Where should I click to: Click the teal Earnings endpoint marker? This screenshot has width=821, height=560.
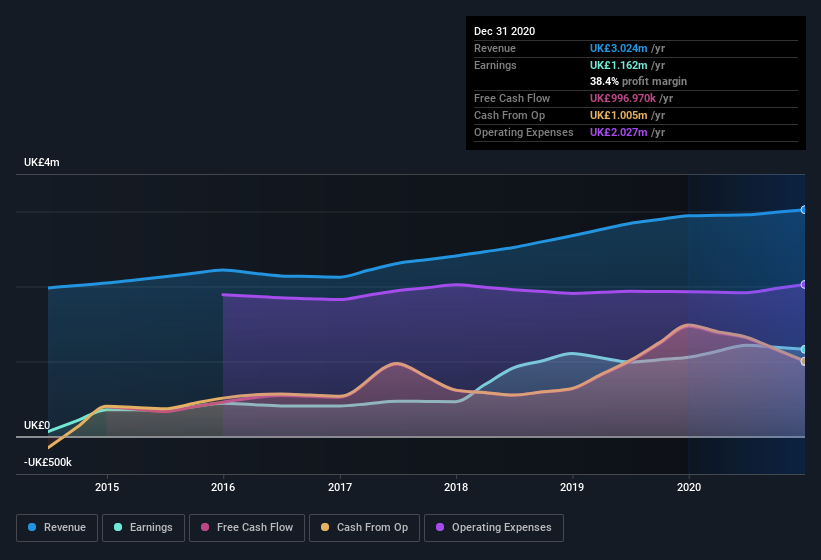(x=804, y=349)
